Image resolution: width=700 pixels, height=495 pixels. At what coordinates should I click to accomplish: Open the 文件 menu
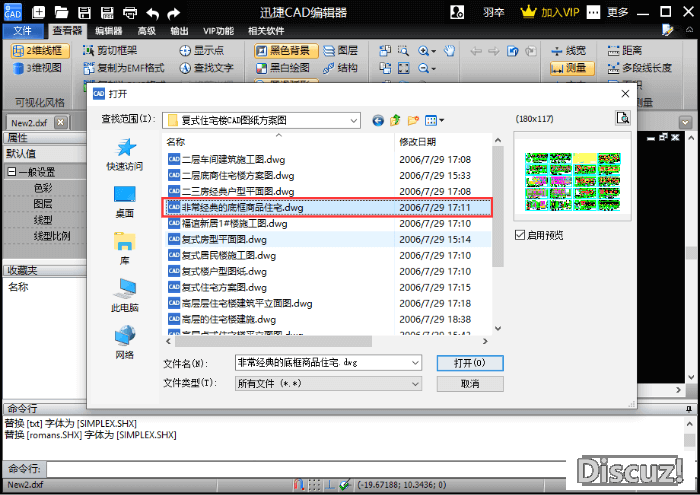click(23, 31)
